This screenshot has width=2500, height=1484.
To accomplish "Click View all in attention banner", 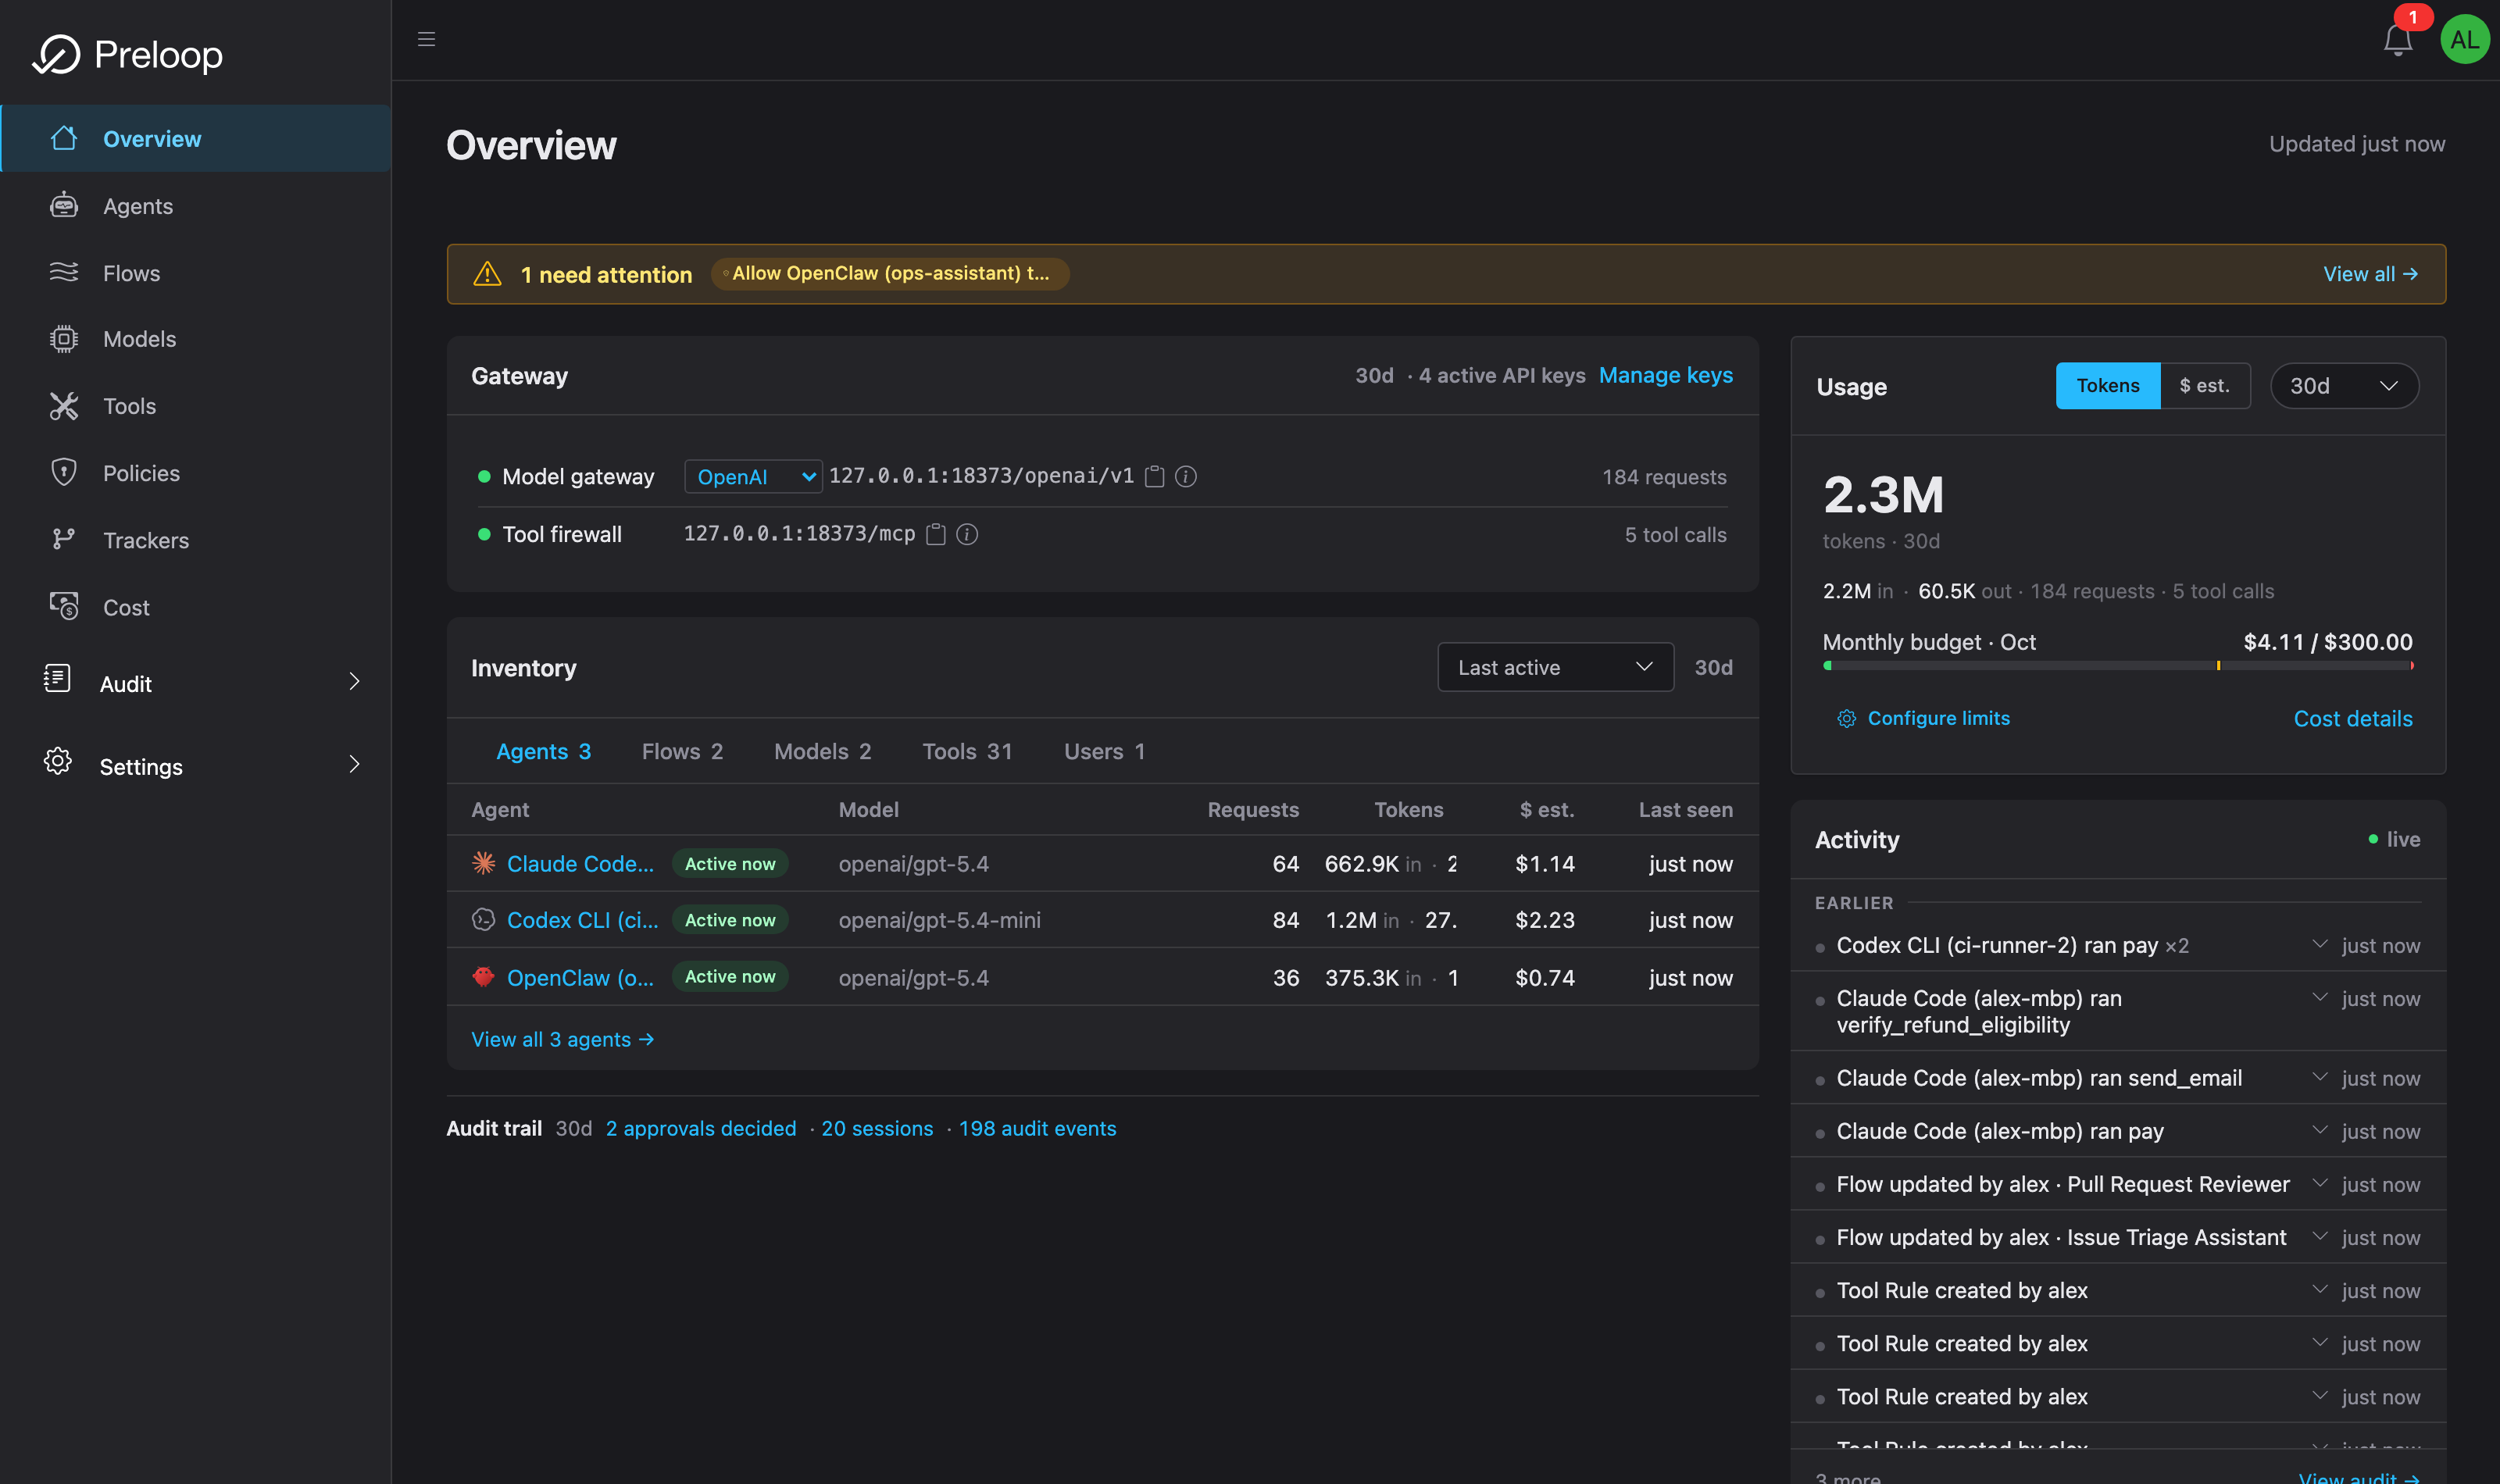I will [2370, 274].
